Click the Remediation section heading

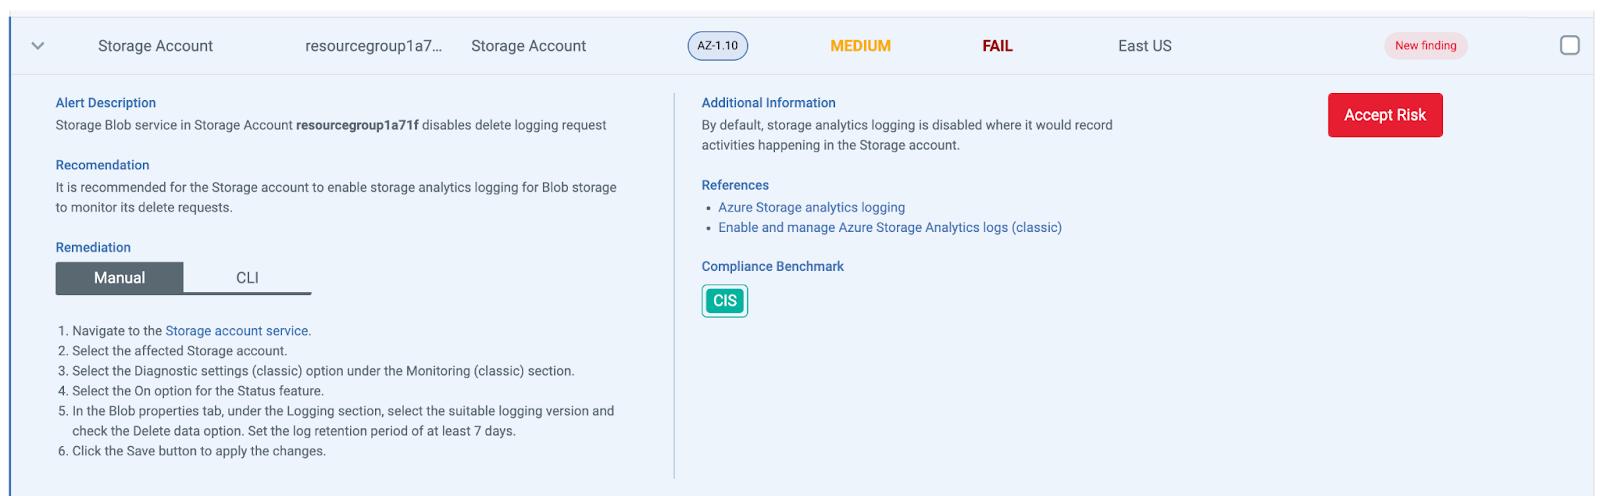click(x=93, y=247)
